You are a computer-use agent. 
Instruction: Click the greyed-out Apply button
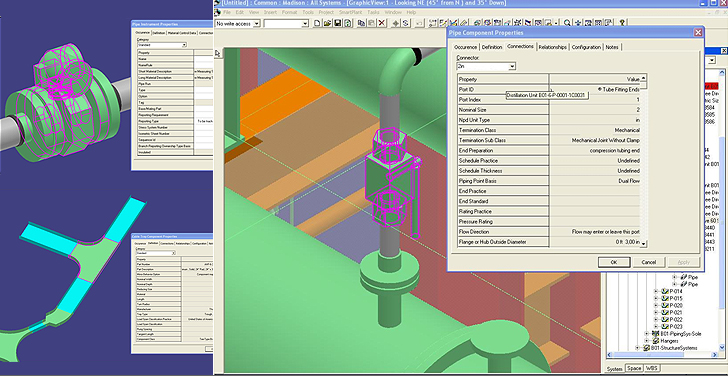point(683,262)
